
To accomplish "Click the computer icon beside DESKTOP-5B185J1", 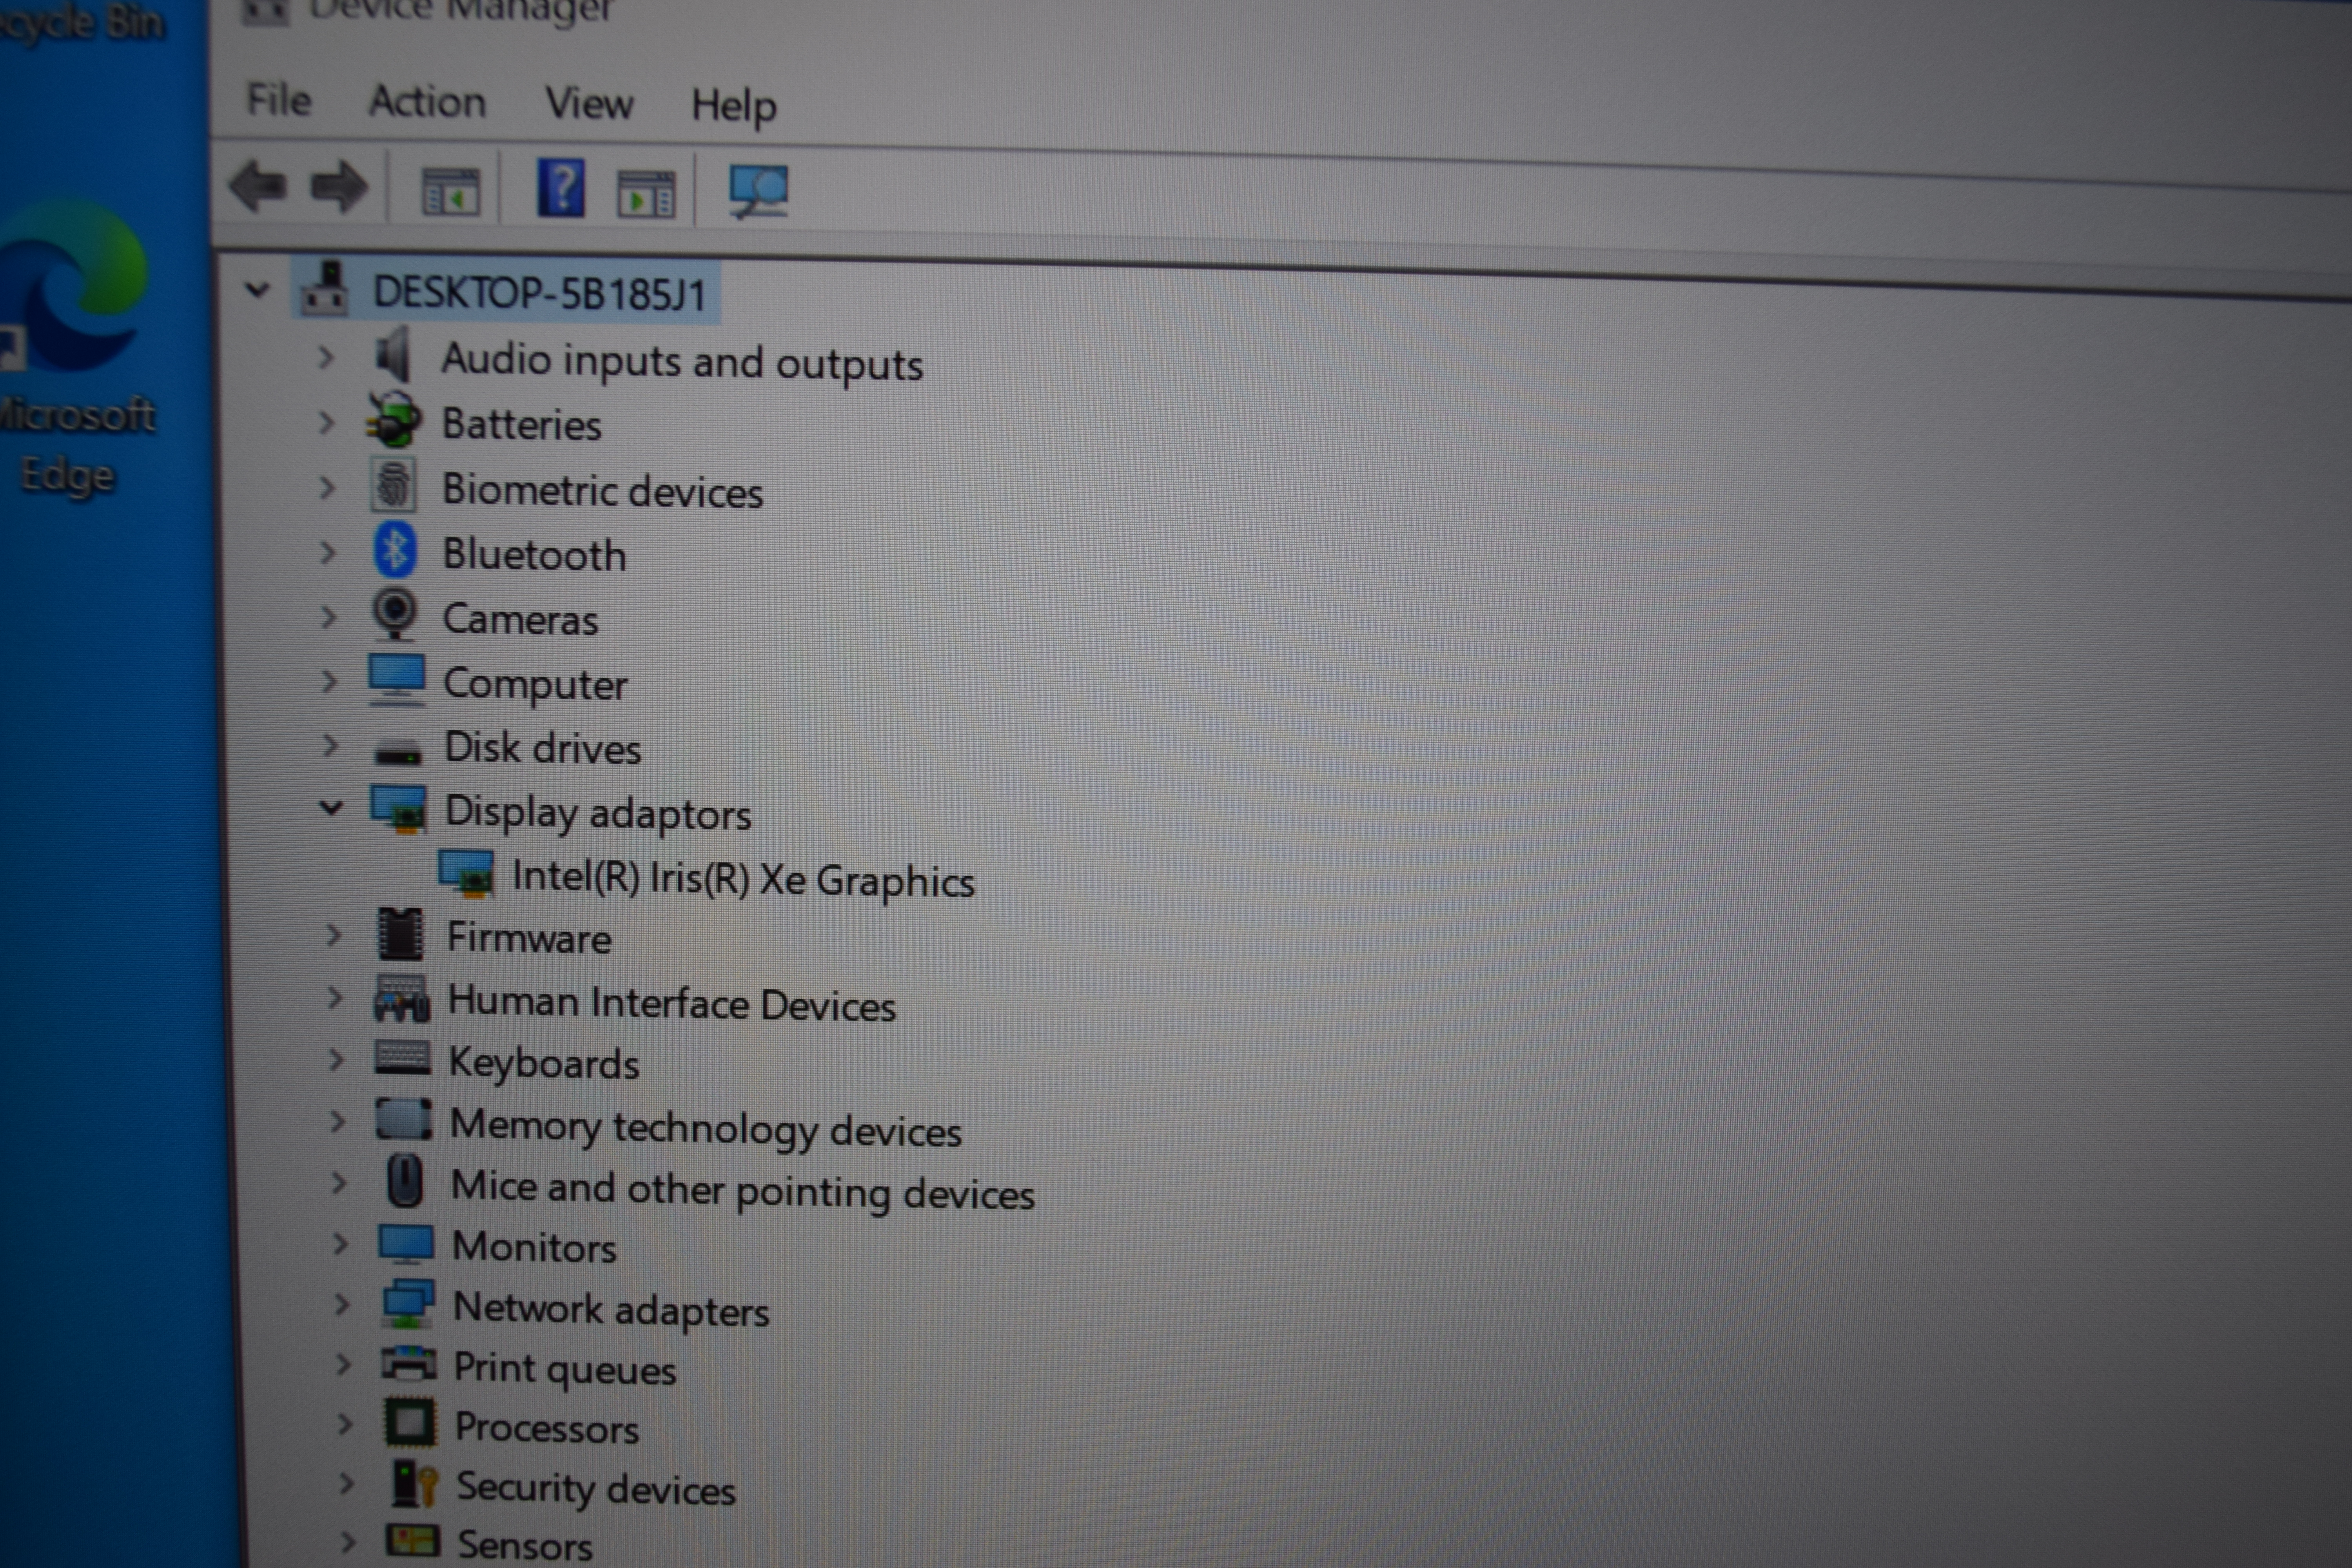I will point(325,289).
